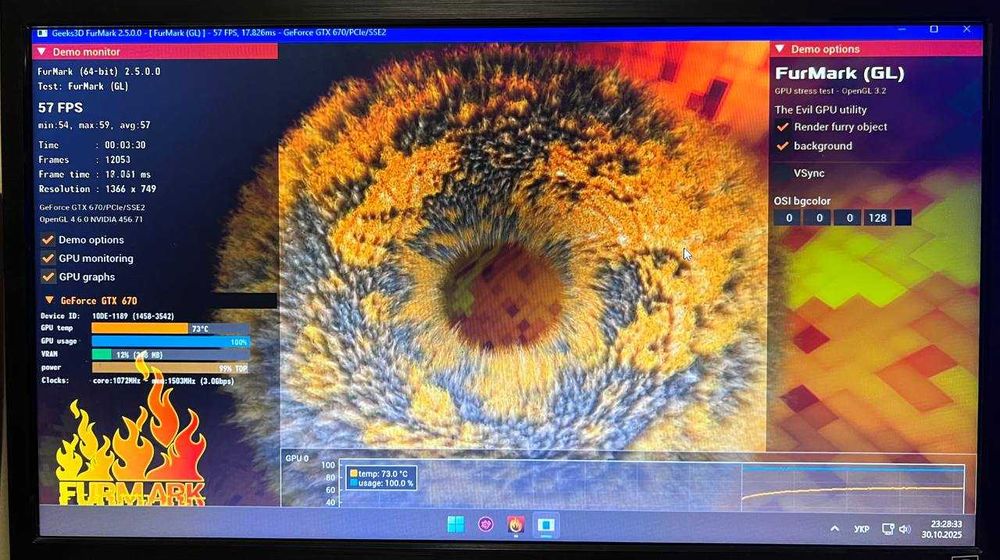
Task: Click the highlighted blue window taskbar icon
Action: tap(546, 525)
